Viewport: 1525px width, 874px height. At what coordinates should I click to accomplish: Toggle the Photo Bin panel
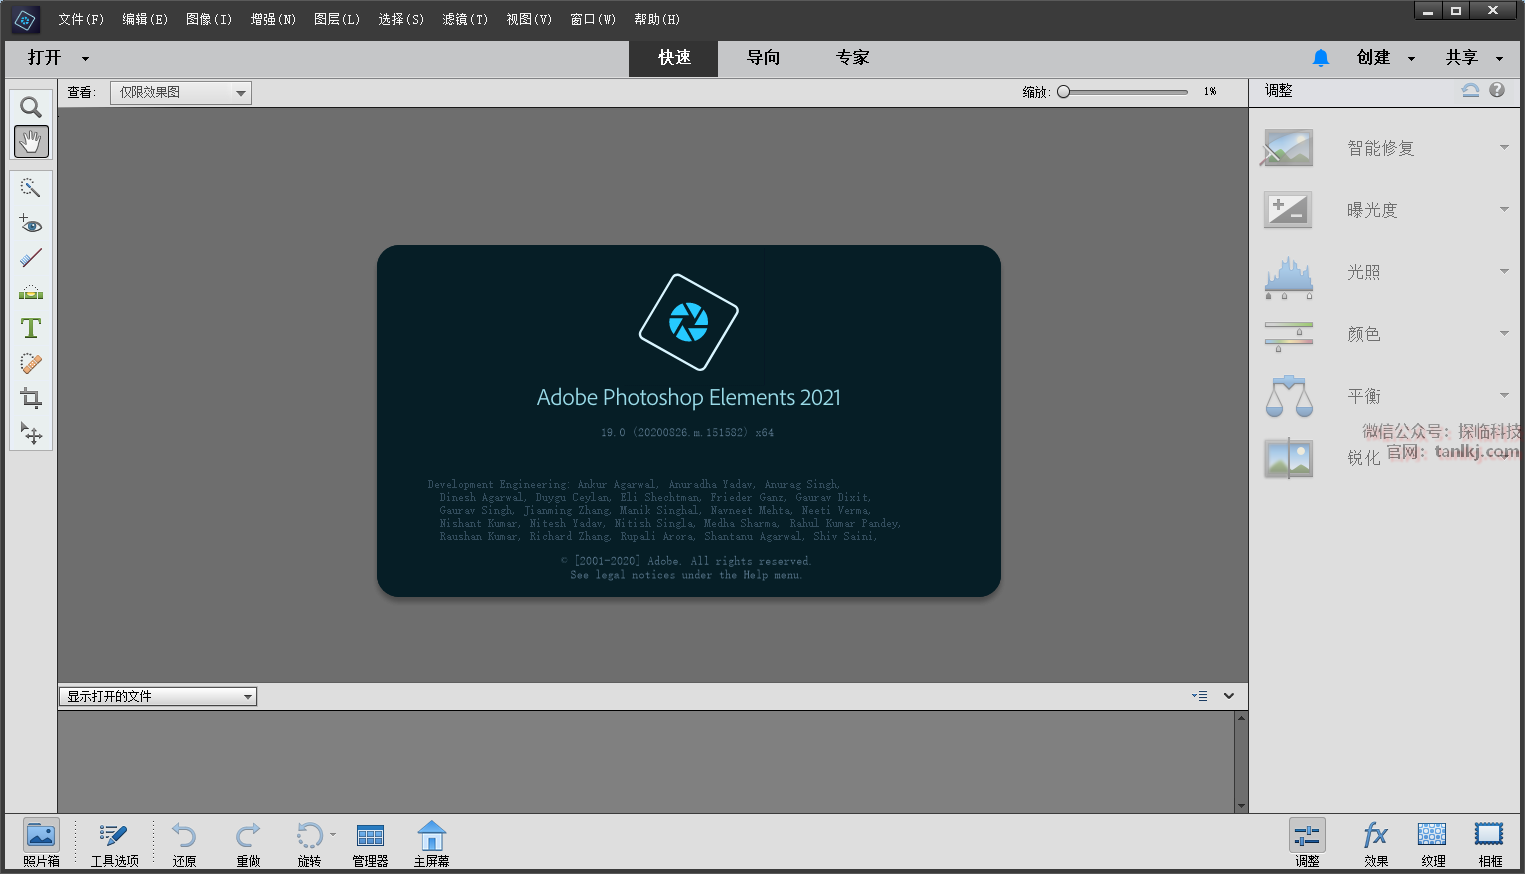click(x=41, y=842)
